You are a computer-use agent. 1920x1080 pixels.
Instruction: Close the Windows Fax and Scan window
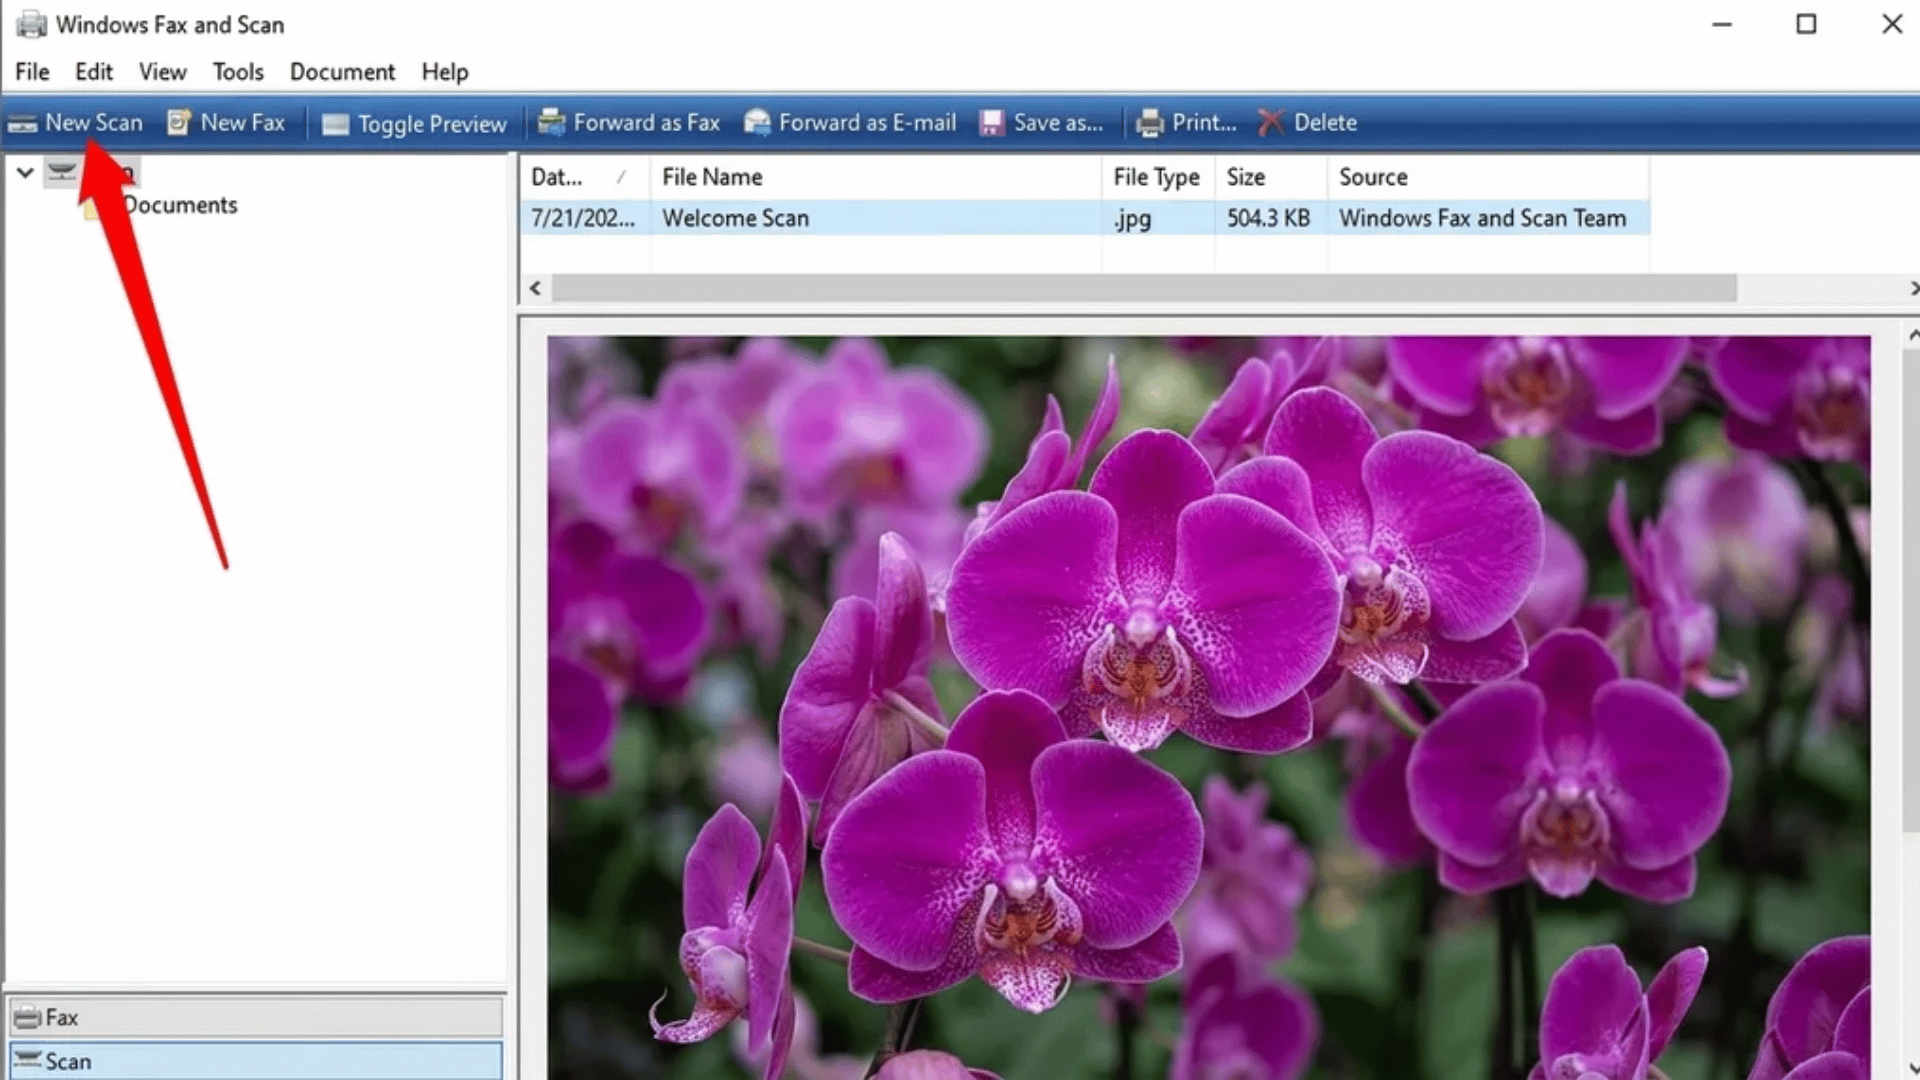point(1891,24)
